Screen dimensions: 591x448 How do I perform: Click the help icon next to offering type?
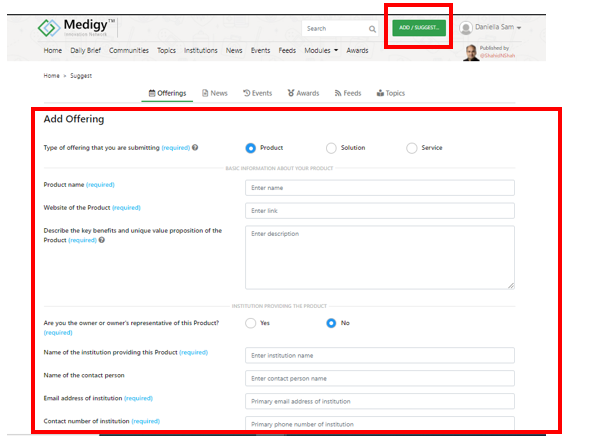click(x=195, y=147)
